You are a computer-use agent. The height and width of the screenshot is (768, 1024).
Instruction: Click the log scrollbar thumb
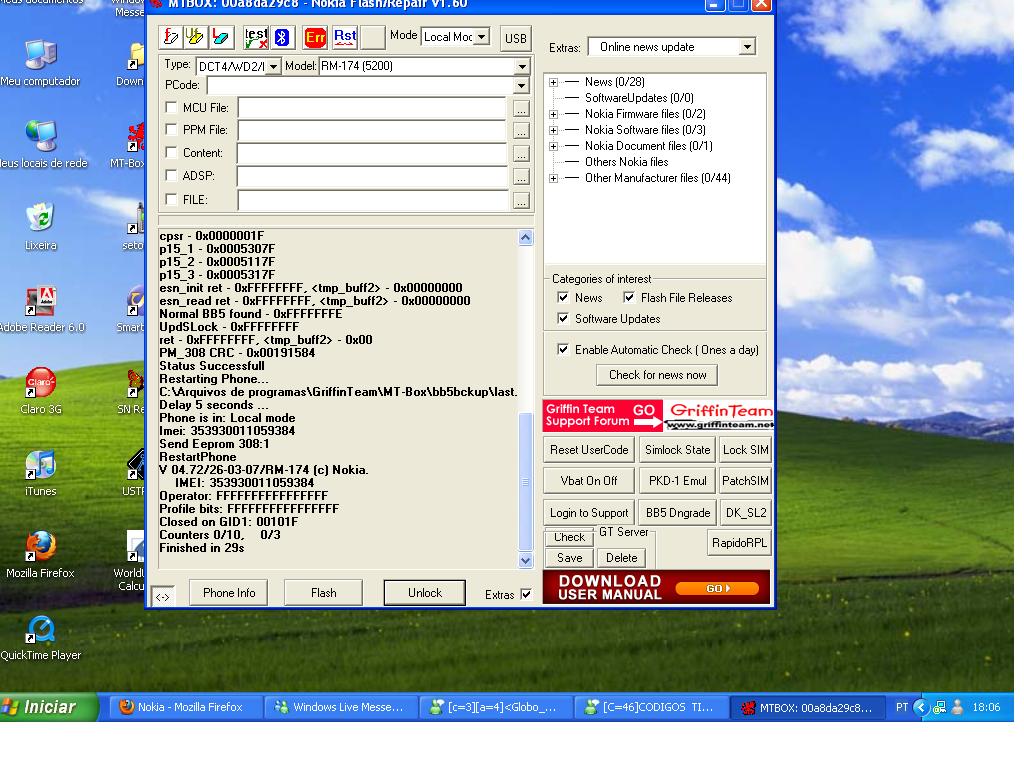click(x=525, y=482)
